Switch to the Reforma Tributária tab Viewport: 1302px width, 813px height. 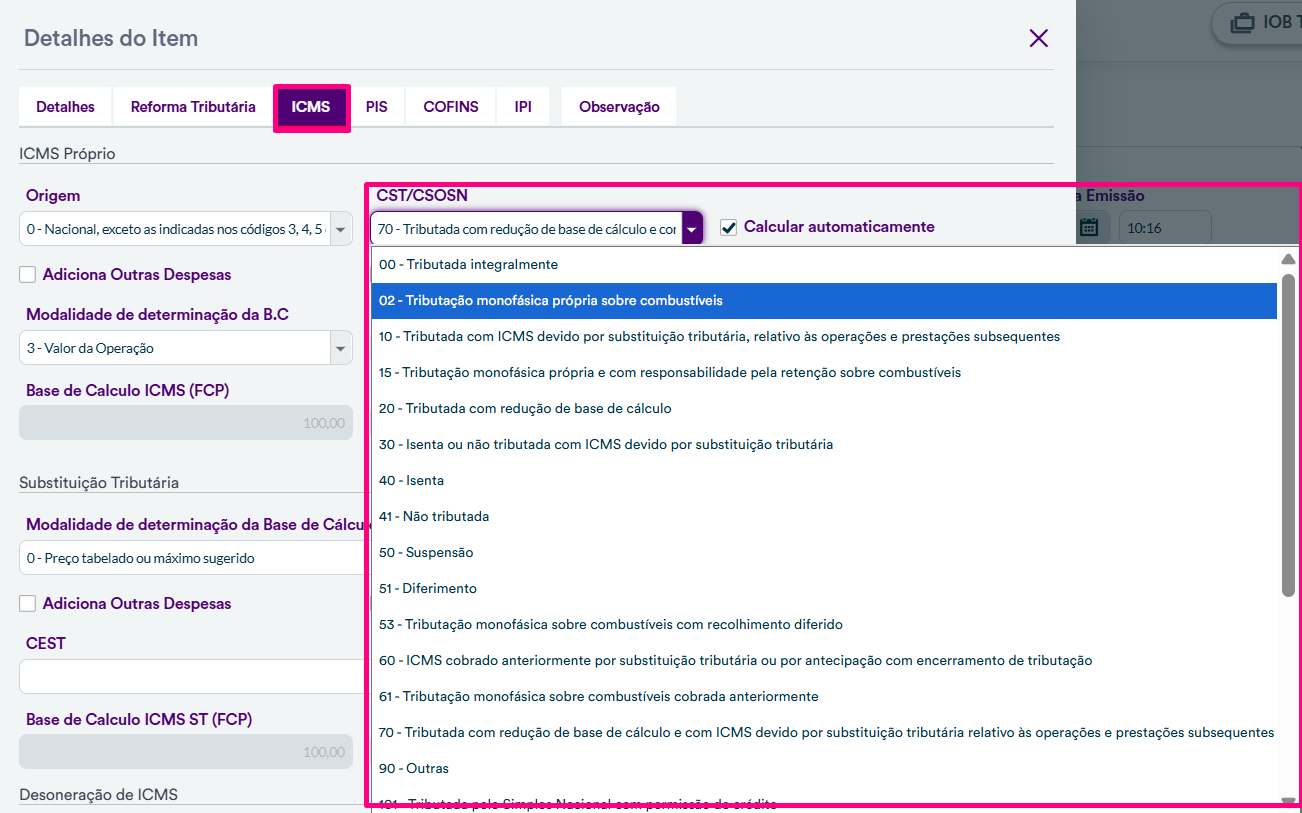[x=193, y=107]
